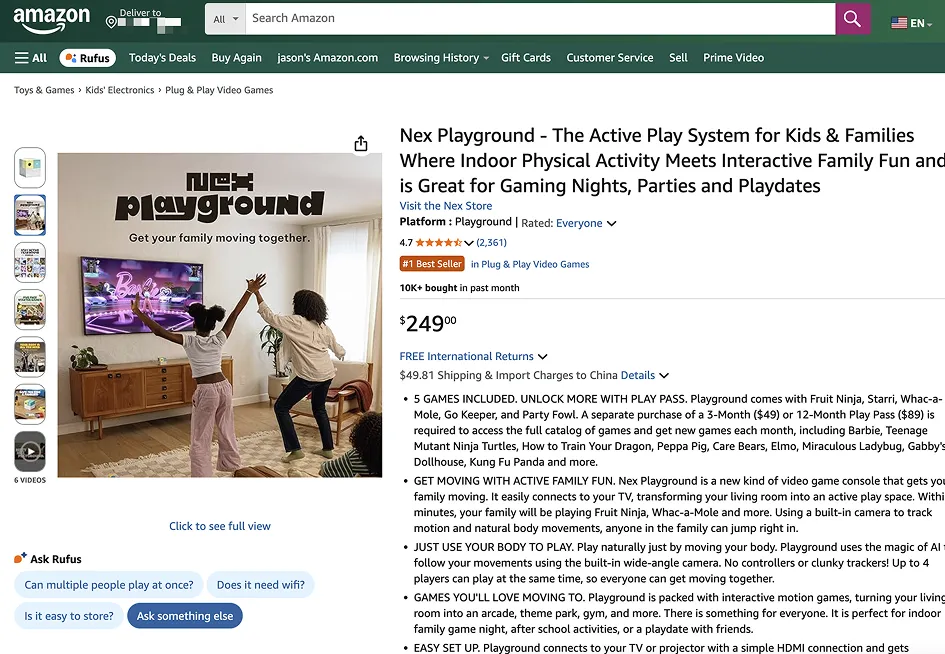Click 'Ask something else' button
This screenshot has width=945, height=654.
(185, 616)
